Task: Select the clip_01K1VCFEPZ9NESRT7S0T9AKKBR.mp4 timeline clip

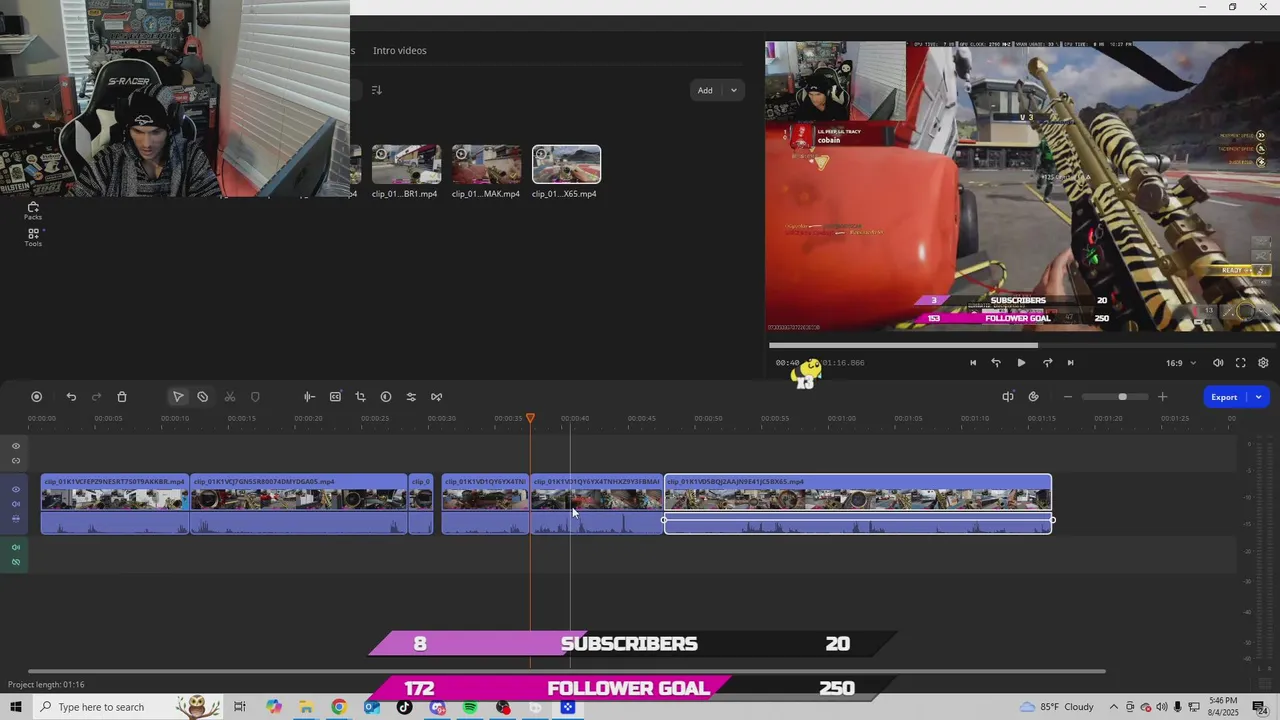Action: pyautogui.click(x=115, y=504)
